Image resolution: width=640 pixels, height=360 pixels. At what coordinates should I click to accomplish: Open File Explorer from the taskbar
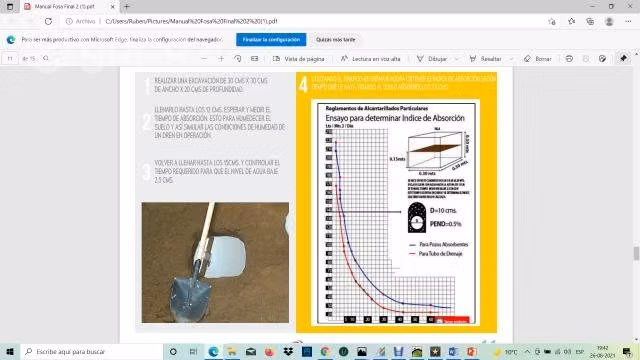(232, 351)
